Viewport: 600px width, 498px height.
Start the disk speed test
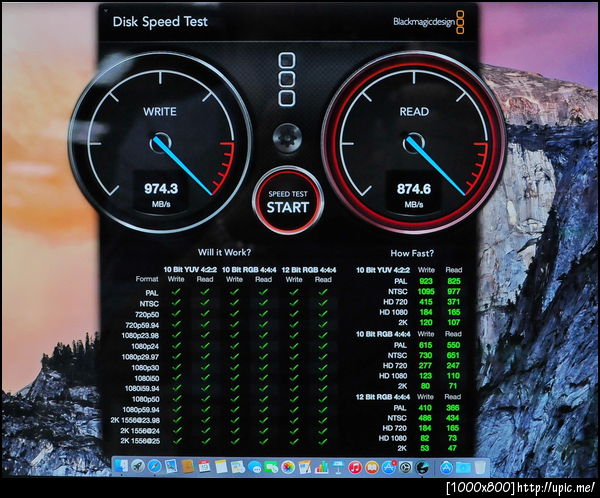click(288, 201)
